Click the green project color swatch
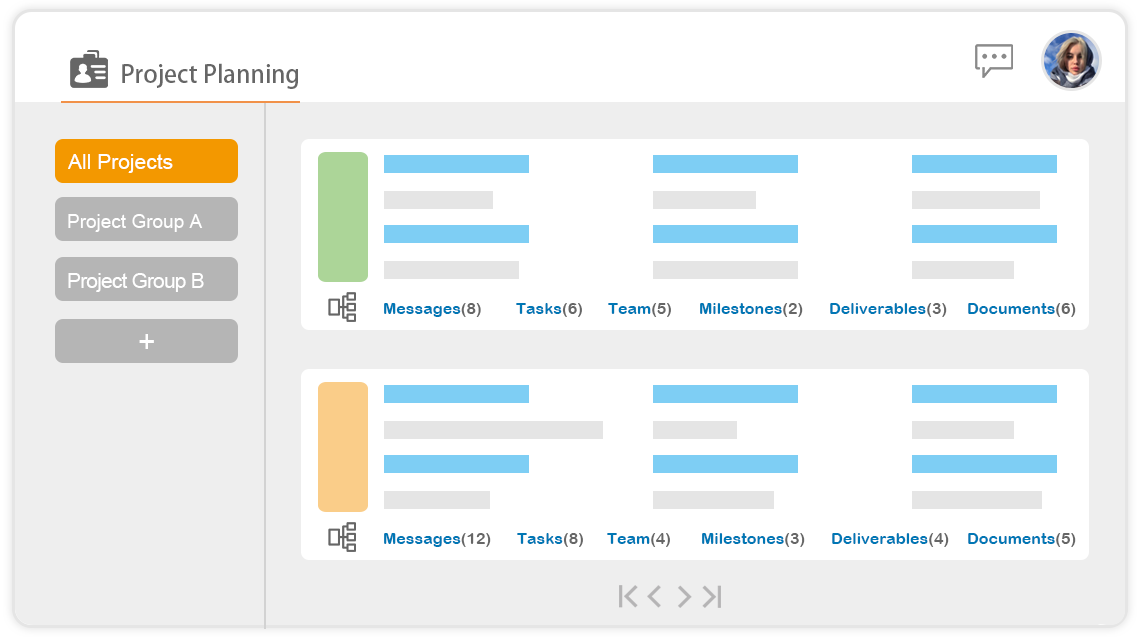The width and height of the screenshot is (1140, 640). pyautogui.click(x=343, y=217)
